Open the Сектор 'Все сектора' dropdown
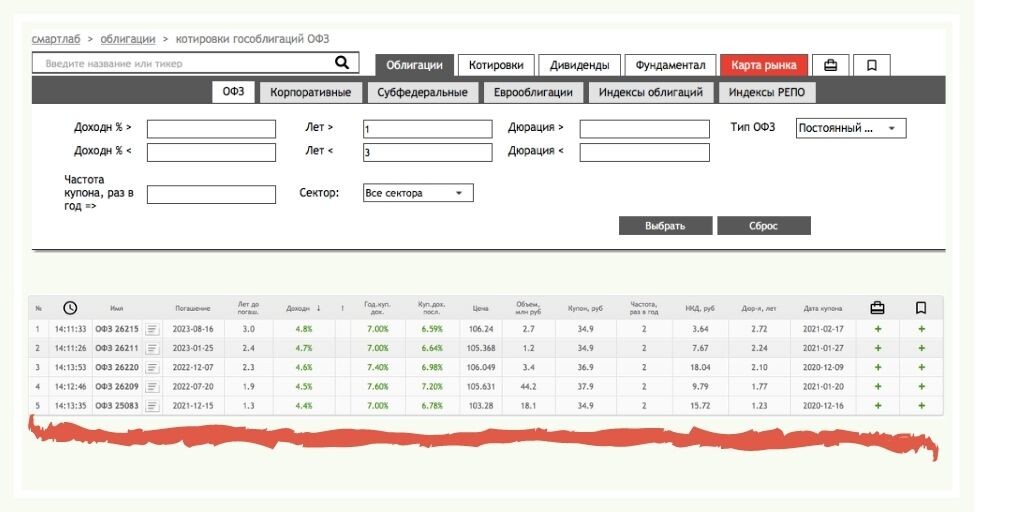The image size is (1024, 512). [418, 193]
